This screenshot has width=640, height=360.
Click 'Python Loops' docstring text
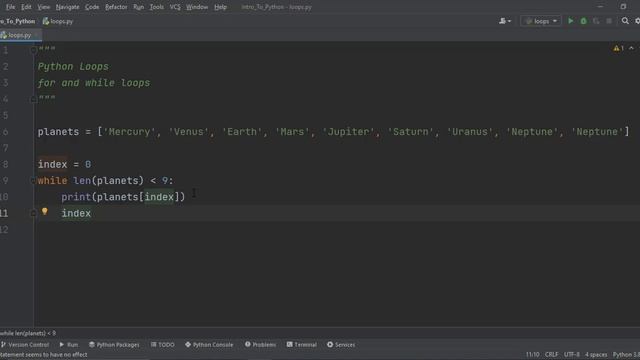[x=73, y=67]
